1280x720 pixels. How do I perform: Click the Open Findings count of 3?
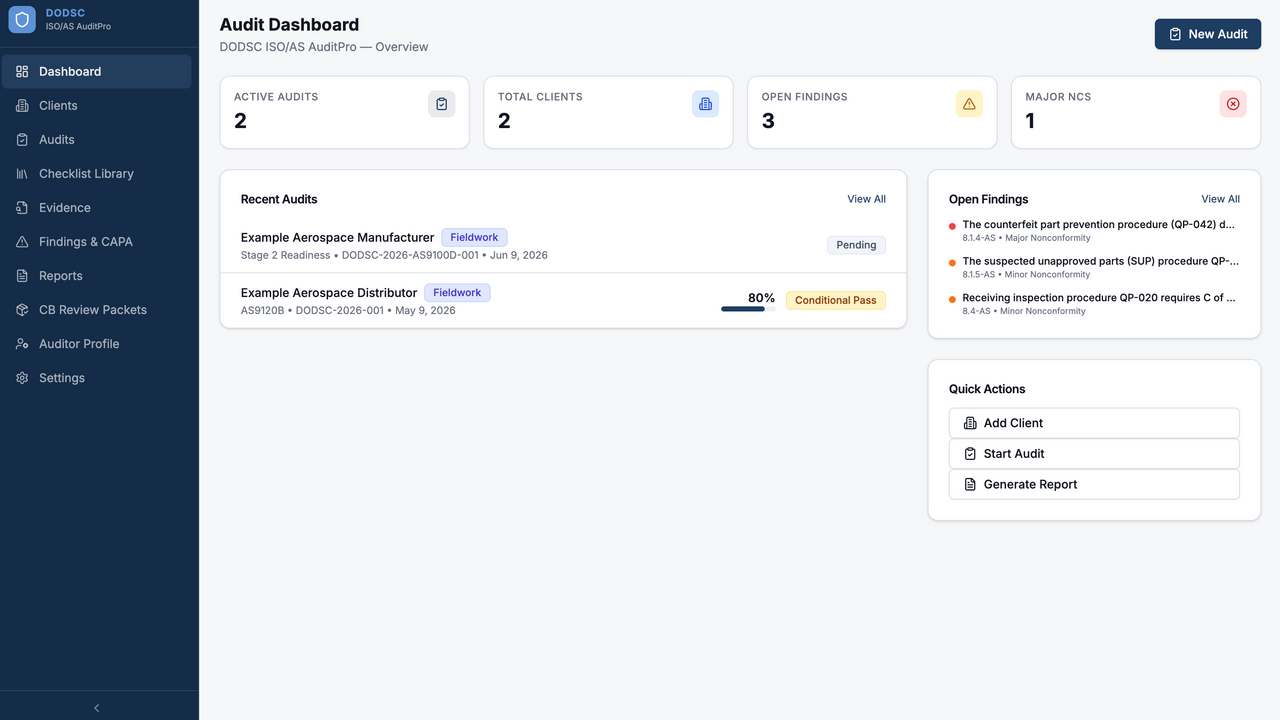click(x=768, y=121)
